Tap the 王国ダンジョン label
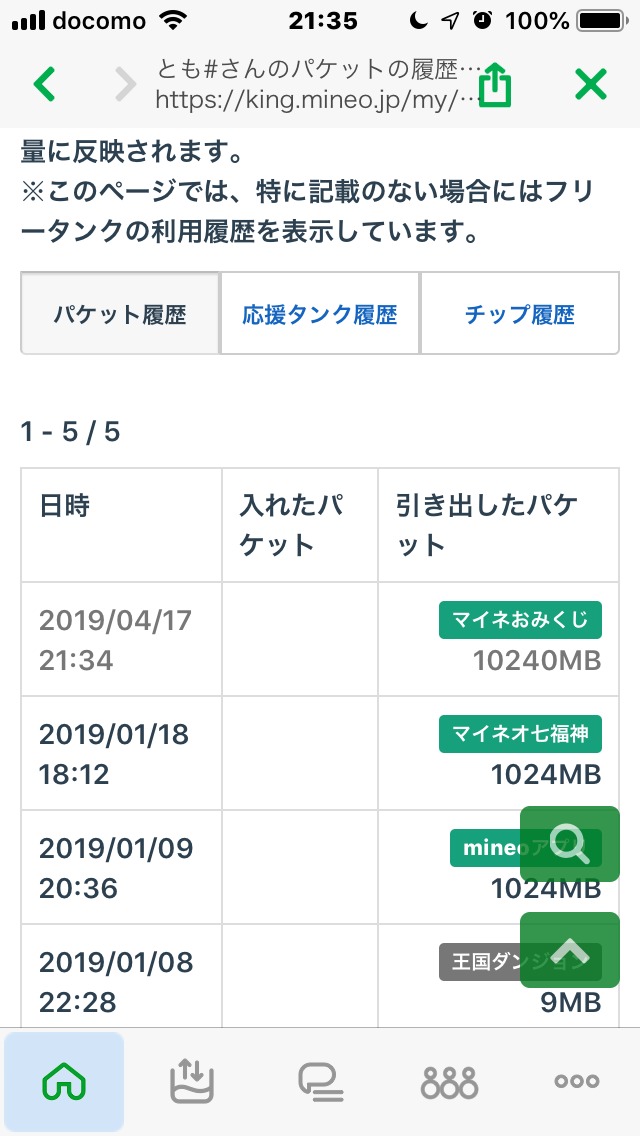640x1136 pixels. click(480, 962)
